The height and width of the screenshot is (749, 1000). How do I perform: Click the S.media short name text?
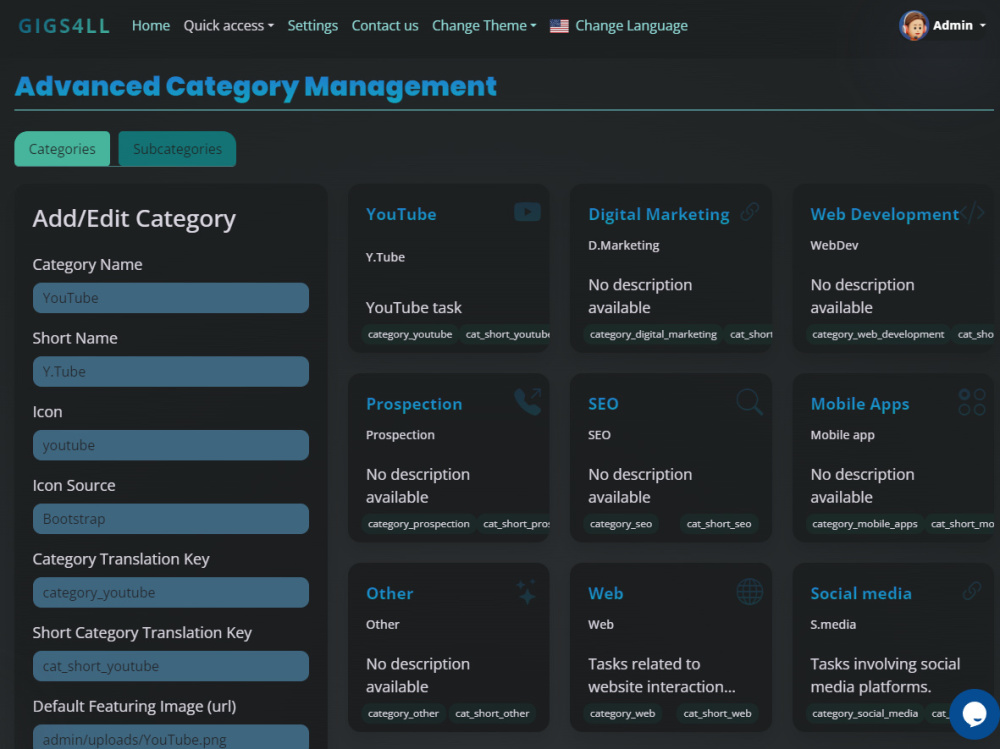833,625
